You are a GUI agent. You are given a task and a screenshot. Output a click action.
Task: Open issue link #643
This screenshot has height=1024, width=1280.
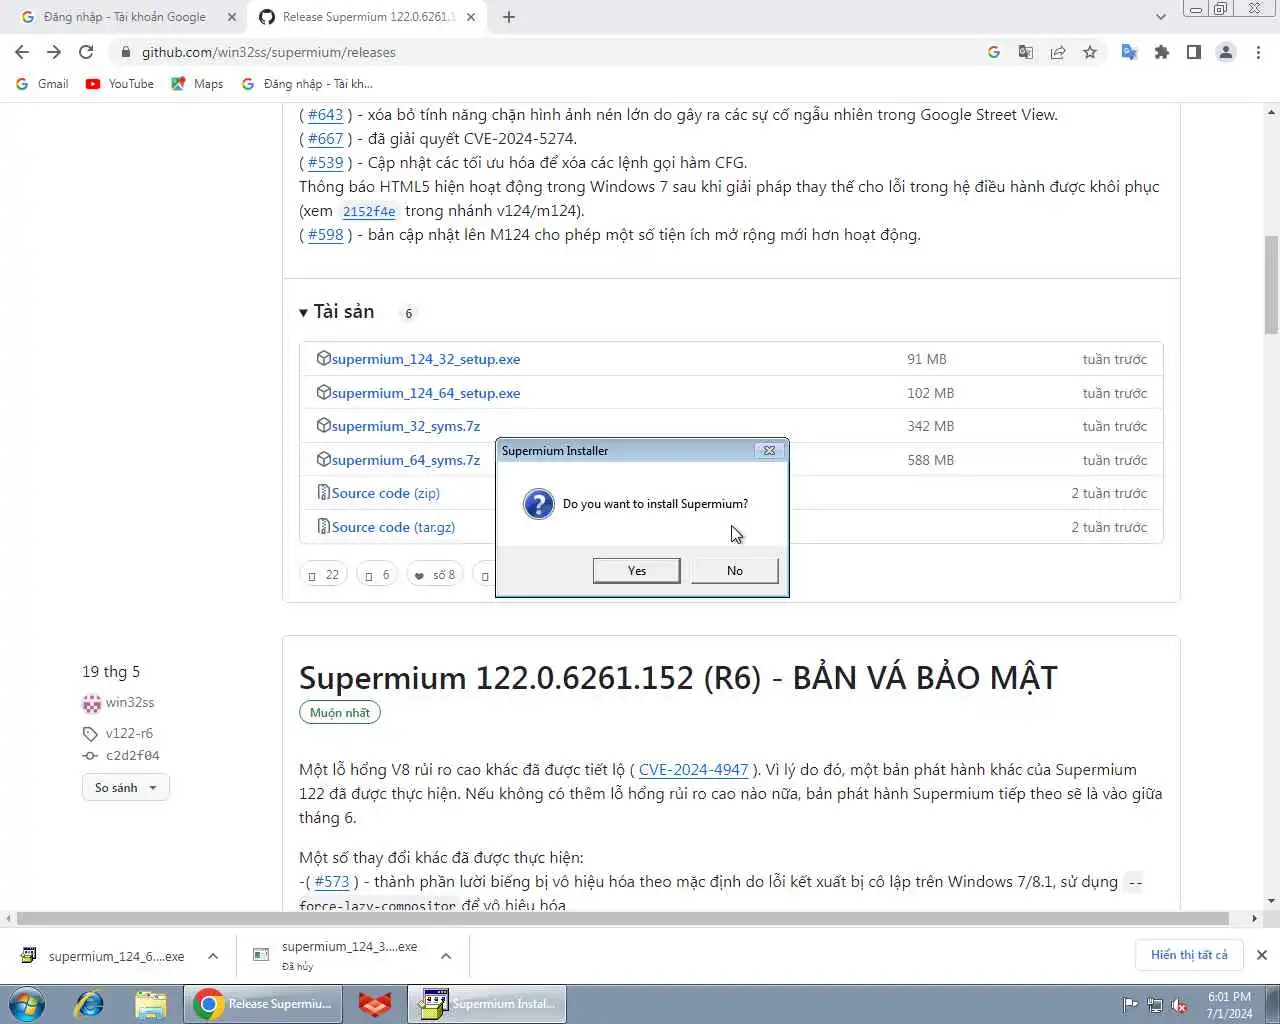pyautogui.click(x=325, y=115)
